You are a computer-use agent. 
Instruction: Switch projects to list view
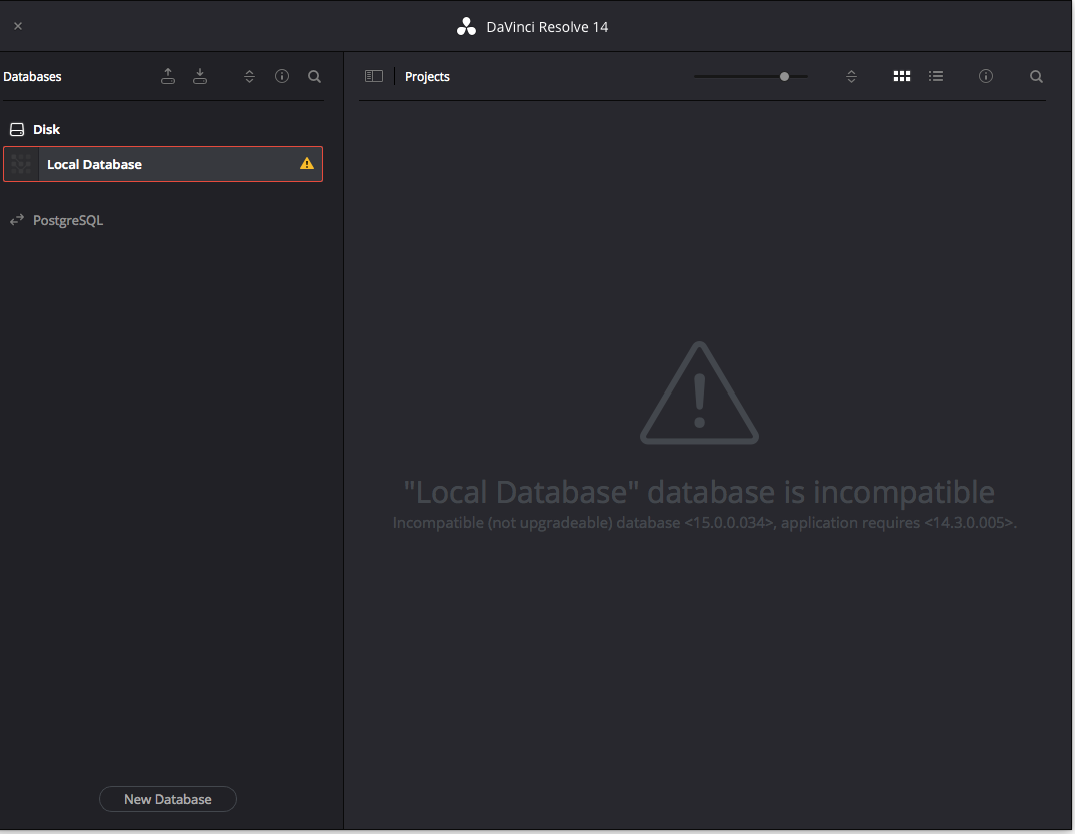coord(936,76)
